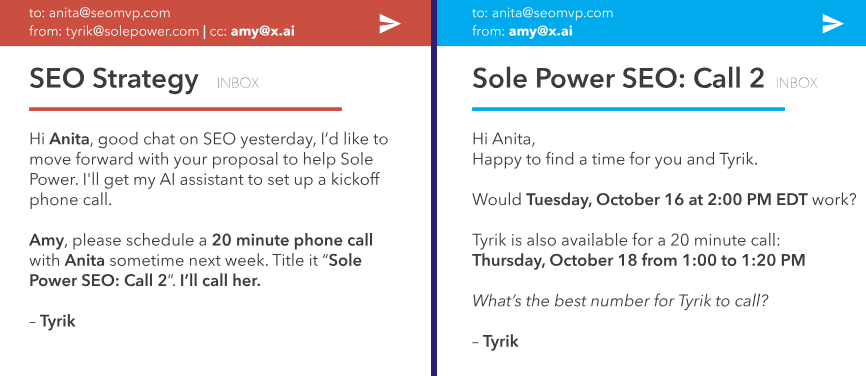
Task: Select the Sole Power SEO: Call 2 title
Action: pos(618,79)
